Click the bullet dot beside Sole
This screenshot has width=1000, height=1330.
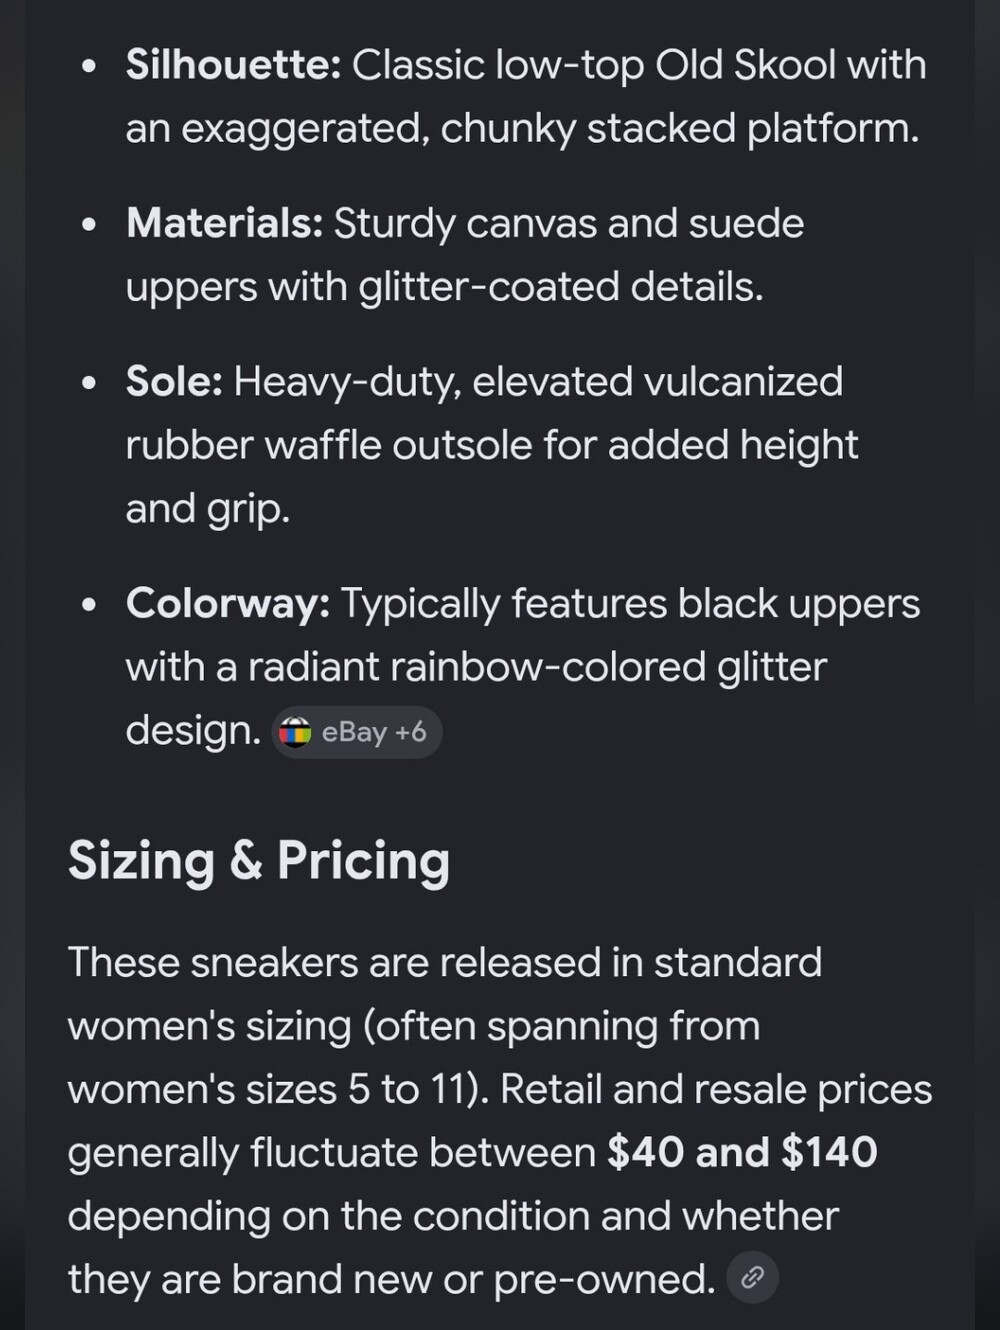90,384
